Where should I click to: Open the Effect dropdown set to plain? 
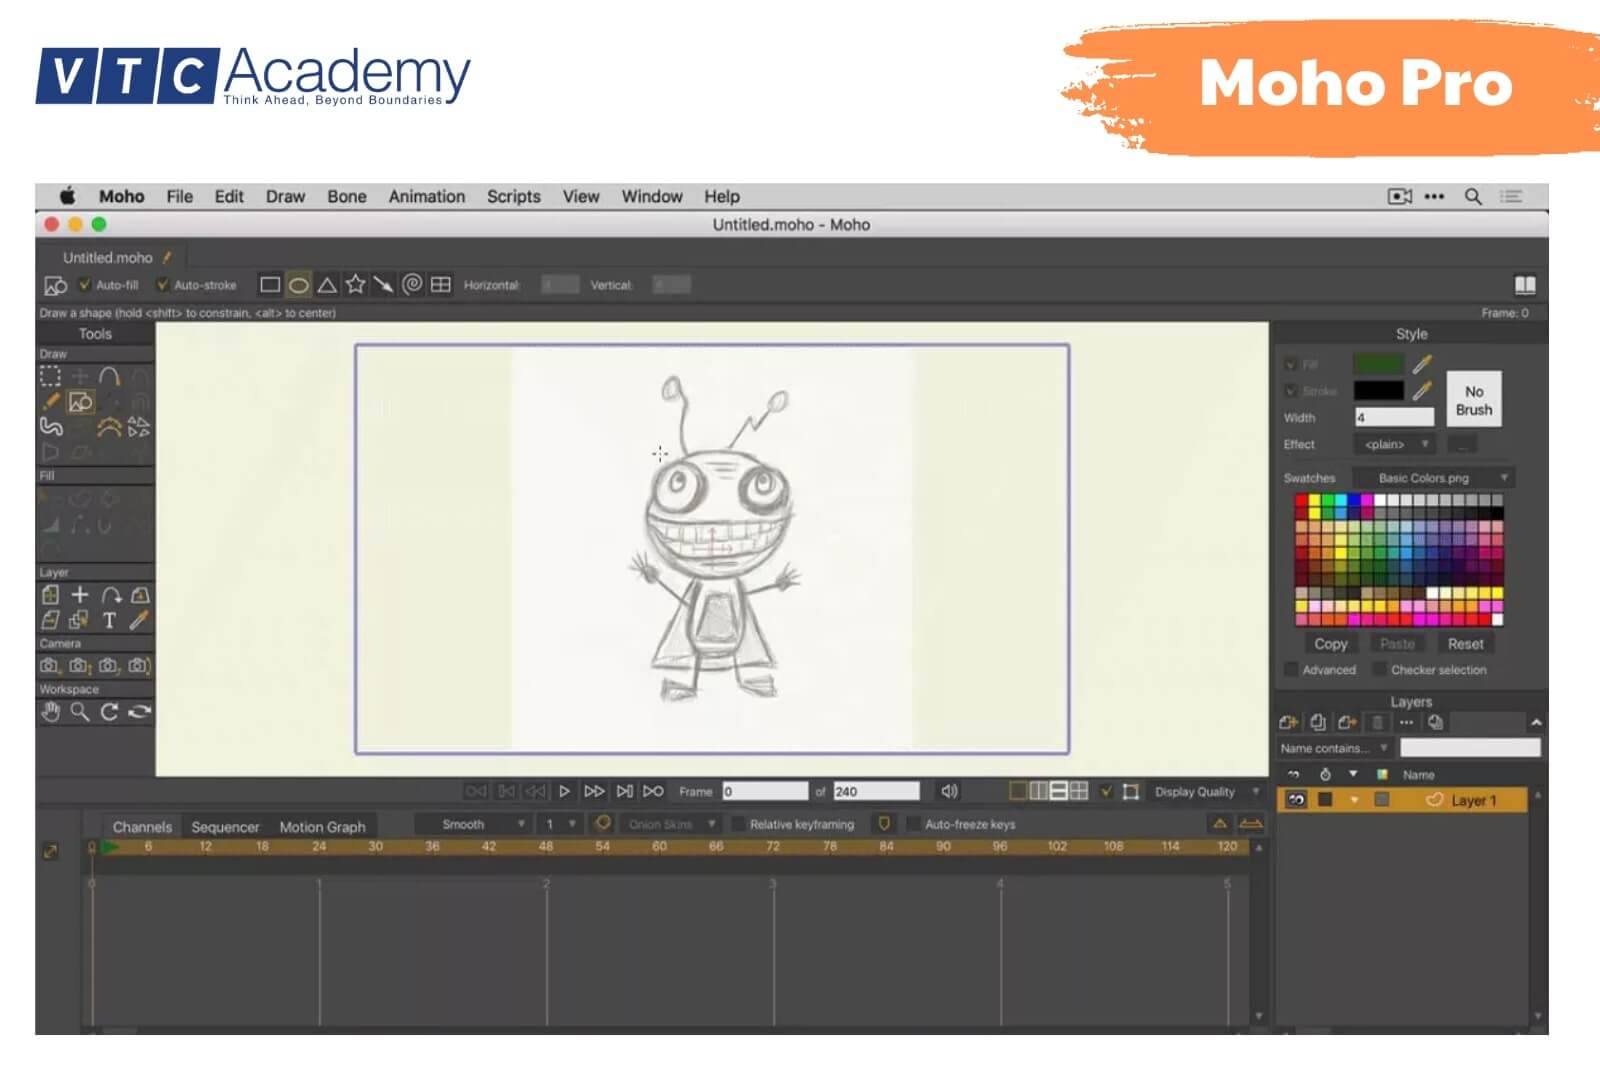coord(1395,444)
